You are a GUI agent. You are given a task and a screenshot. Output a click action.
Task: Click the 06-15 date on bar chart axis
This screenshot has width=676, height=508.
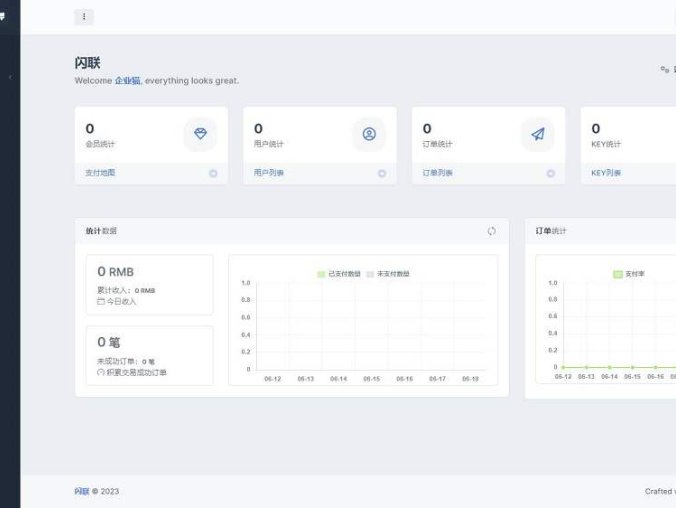click(371, 379)
